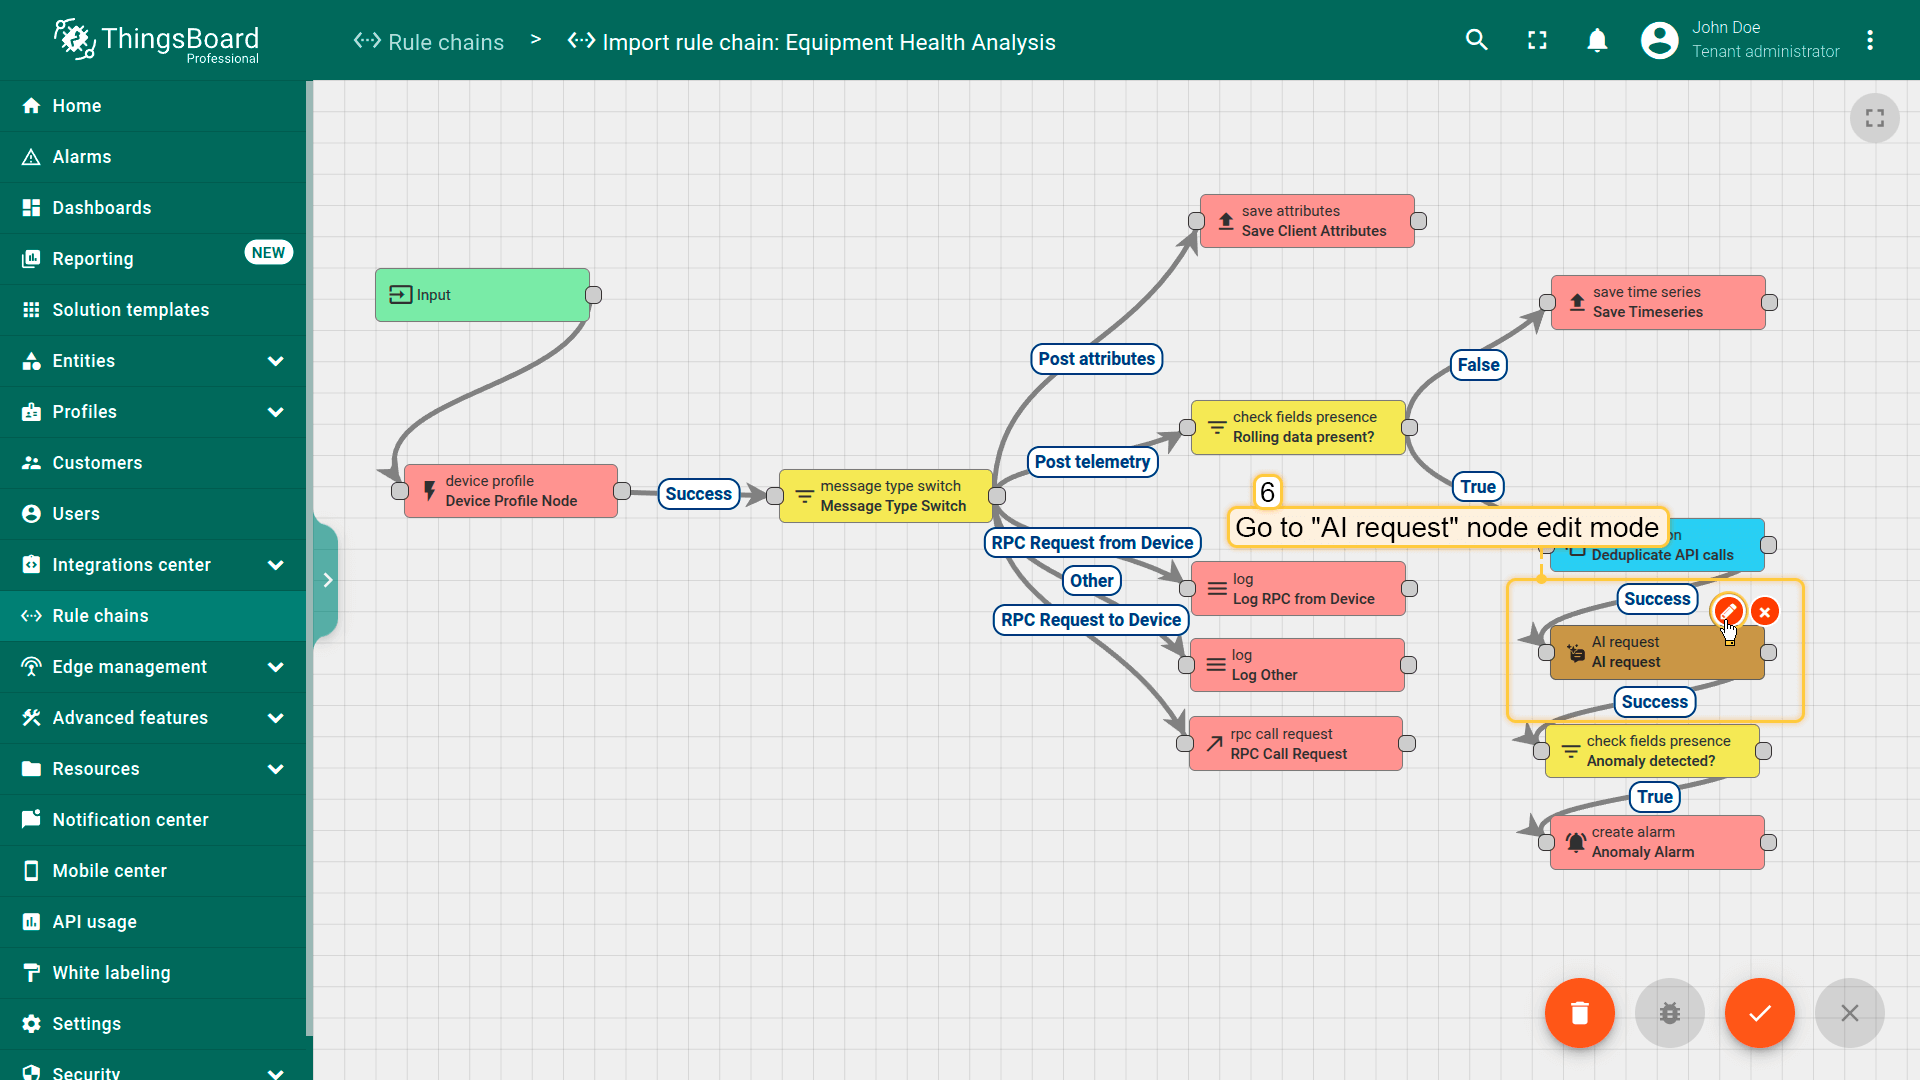The height and width of the screenshot is (1080, 1920).
Task: Open debug events bug button
Action: coord(1670,1013)
